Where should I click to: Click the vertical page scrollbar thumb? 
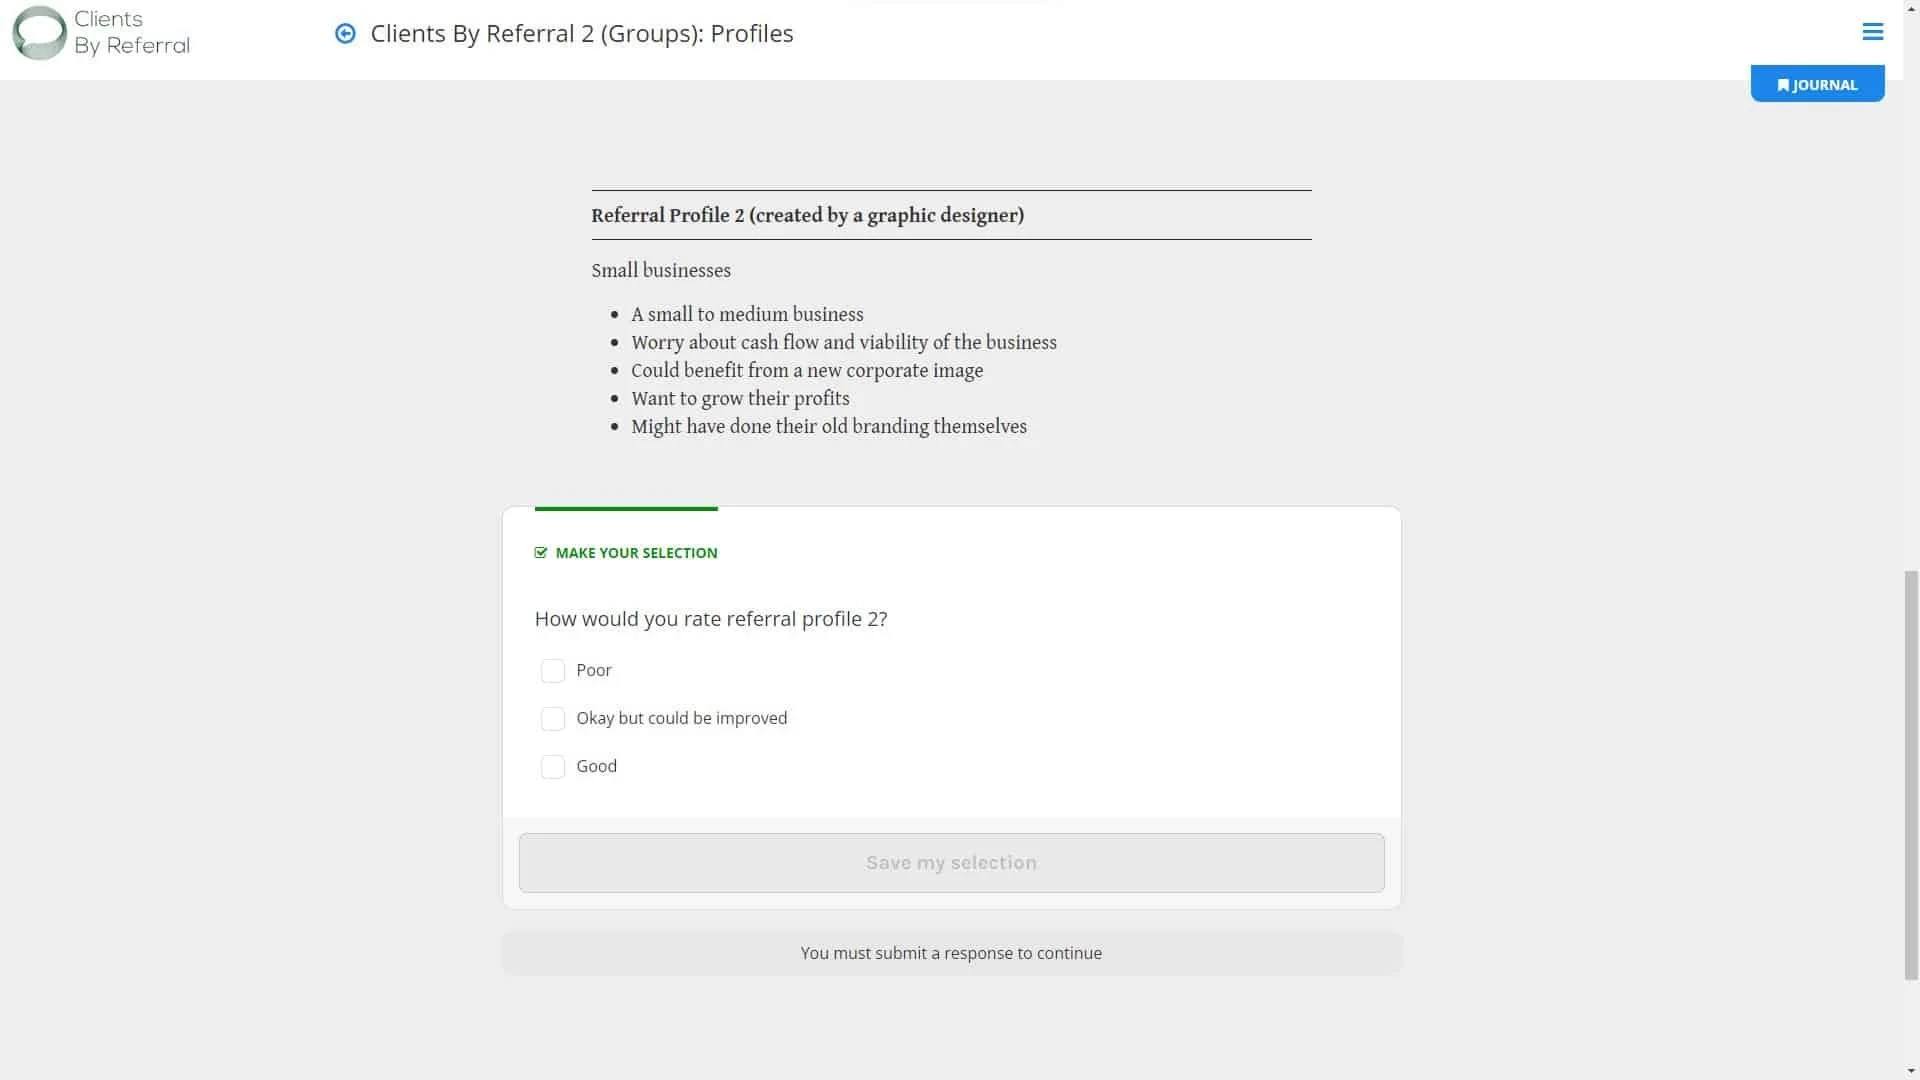click(1911, 774)
